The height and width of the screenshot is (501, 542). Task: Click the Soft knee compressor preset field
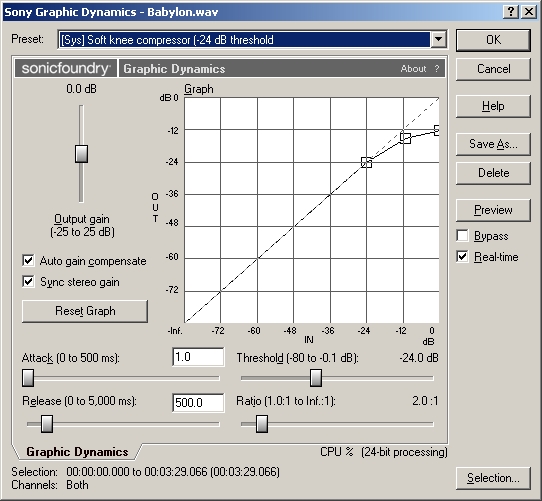click(244, 40)
